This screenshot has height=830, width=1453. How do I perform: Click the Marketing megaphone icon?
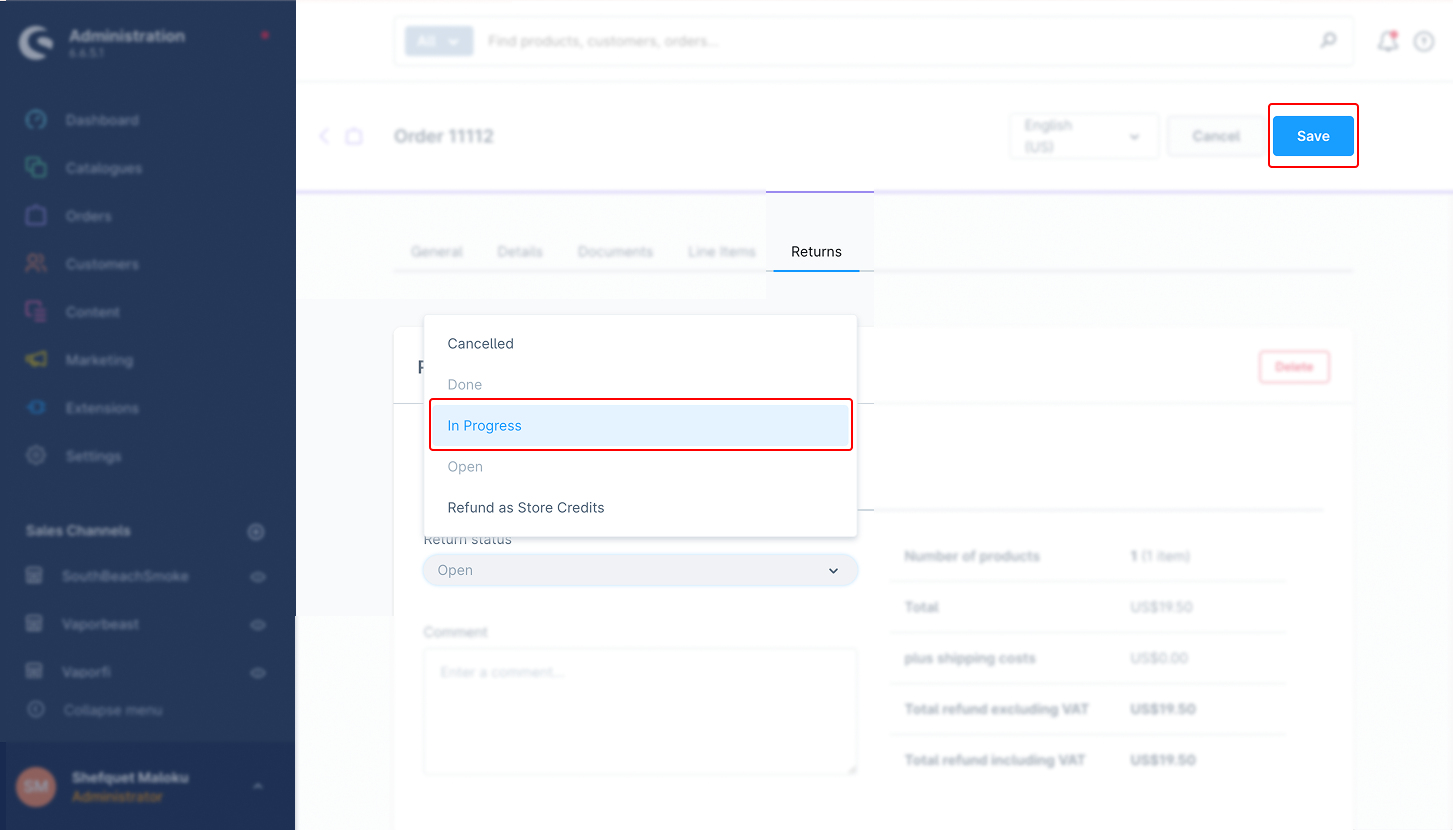36,360
